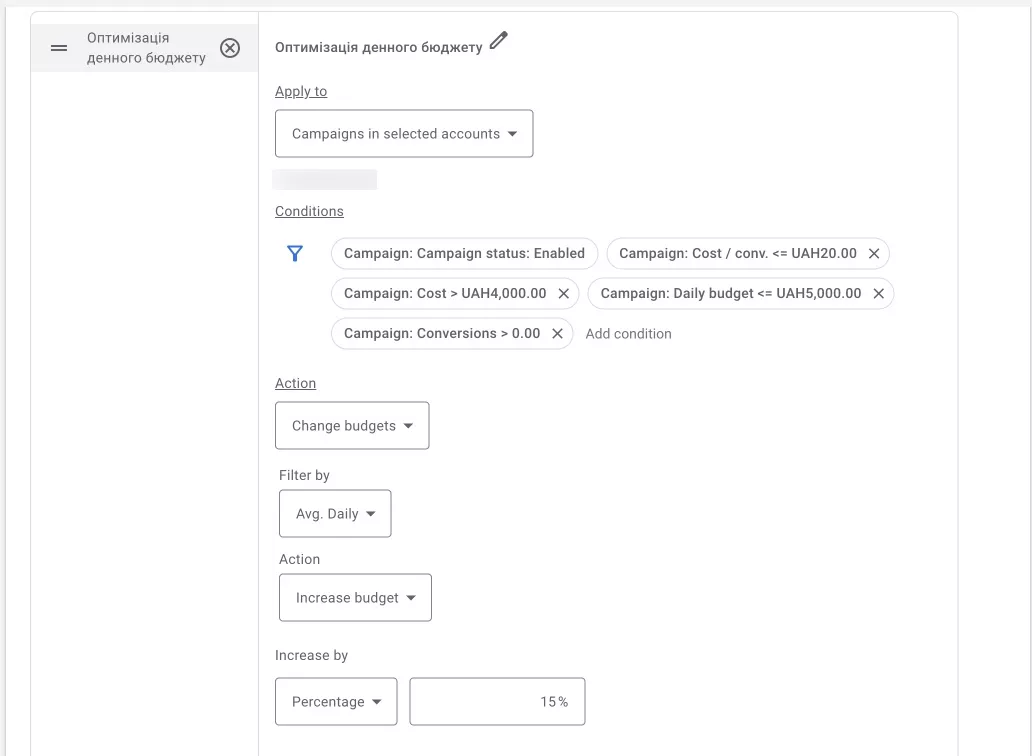This screenshot has width=1032, height=756.
Task: Remove rule with circled X icon
Action: [x=230, y=48]
